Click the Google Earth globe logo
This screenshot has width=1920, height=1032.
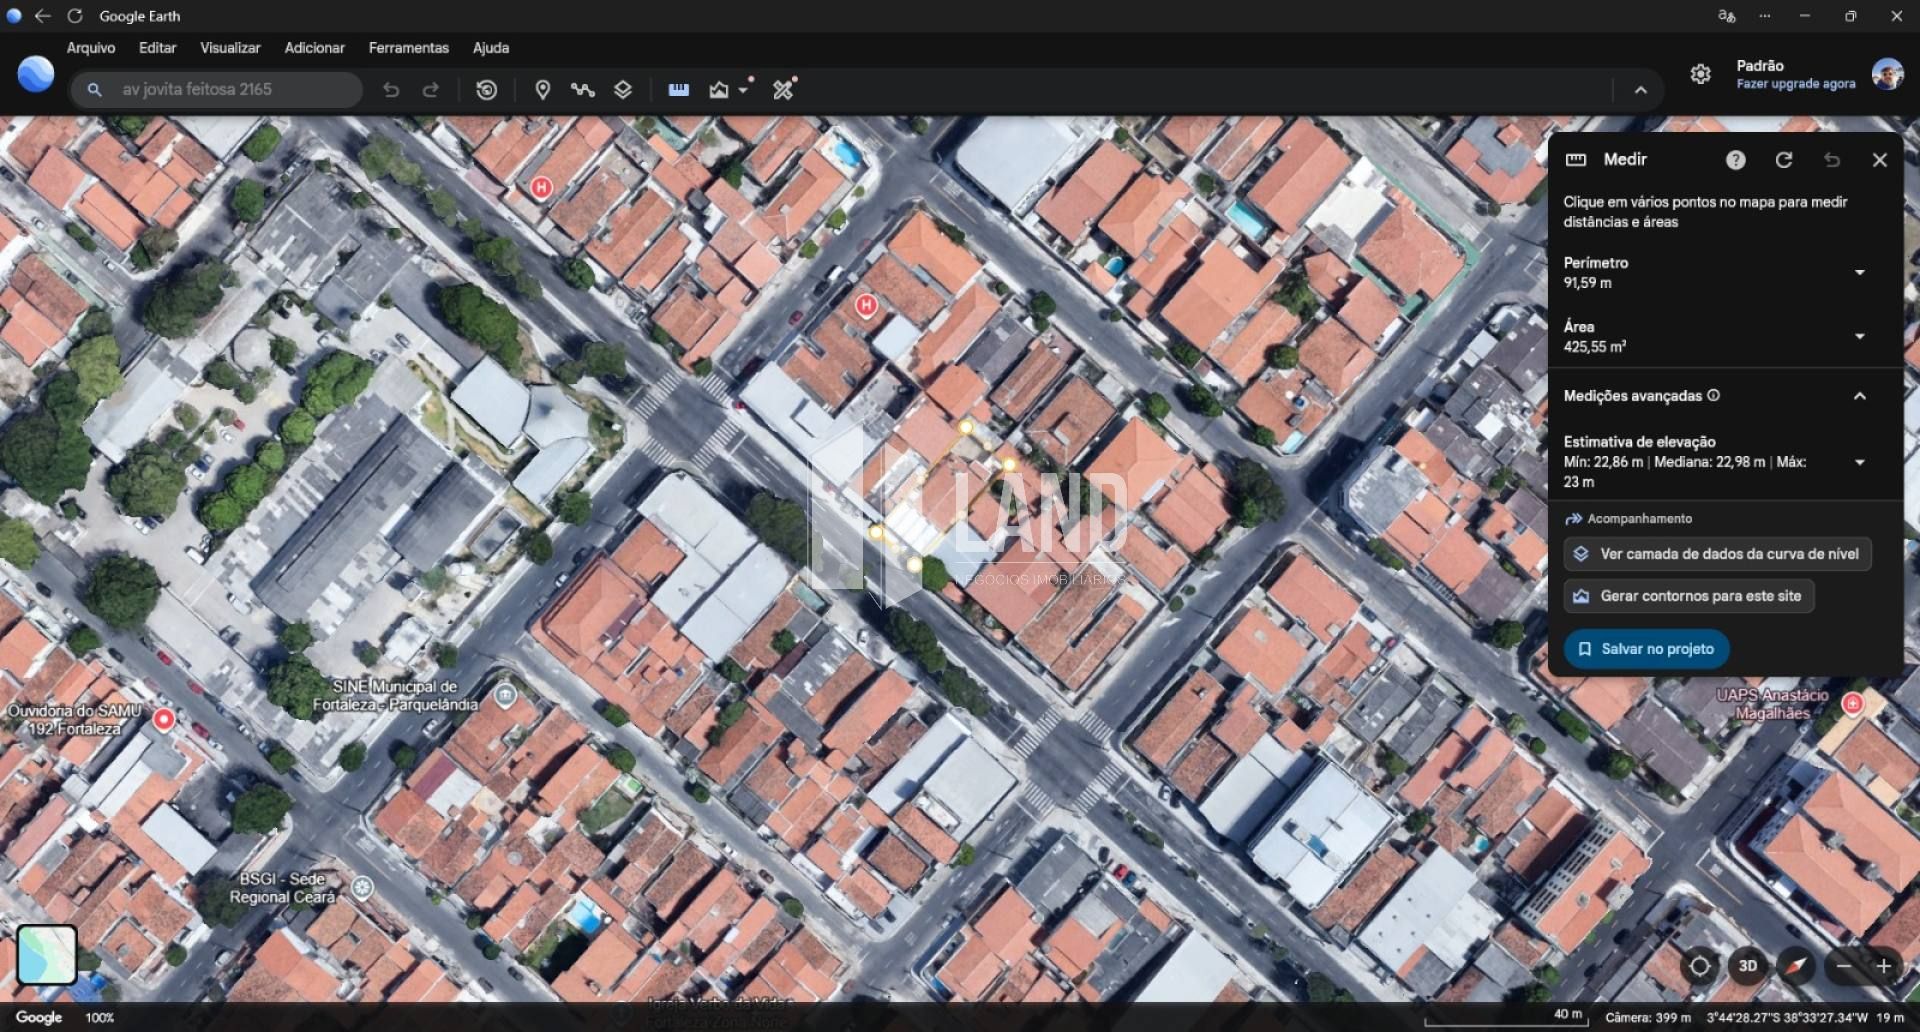36,74
